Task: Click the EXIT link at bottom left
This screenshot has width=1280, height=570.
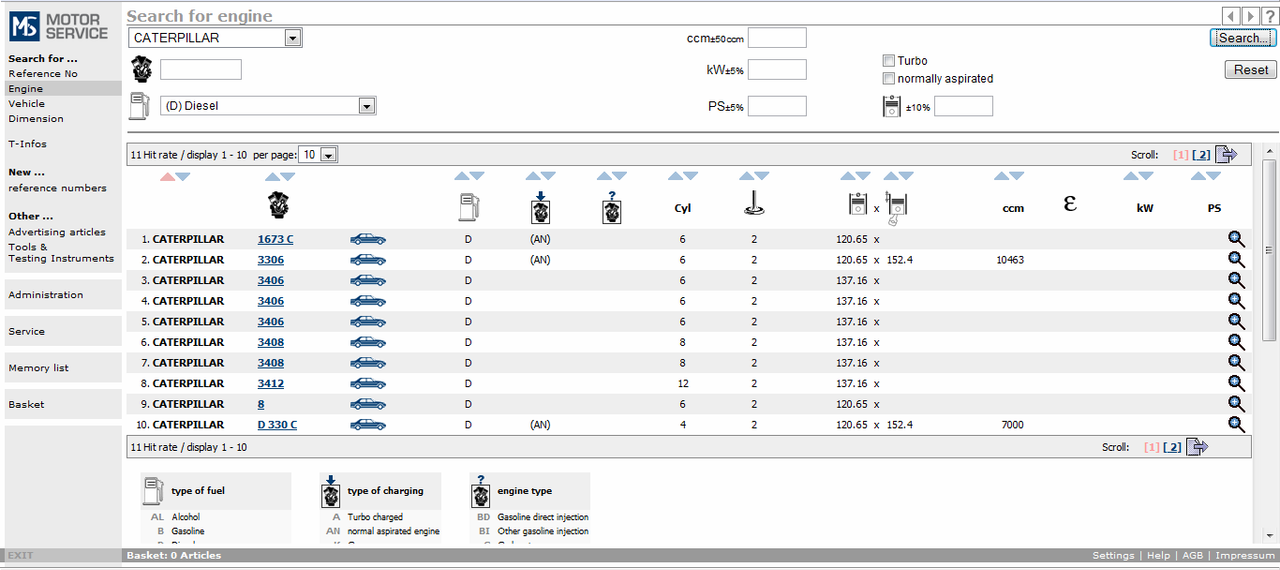Action: [21, 555]
